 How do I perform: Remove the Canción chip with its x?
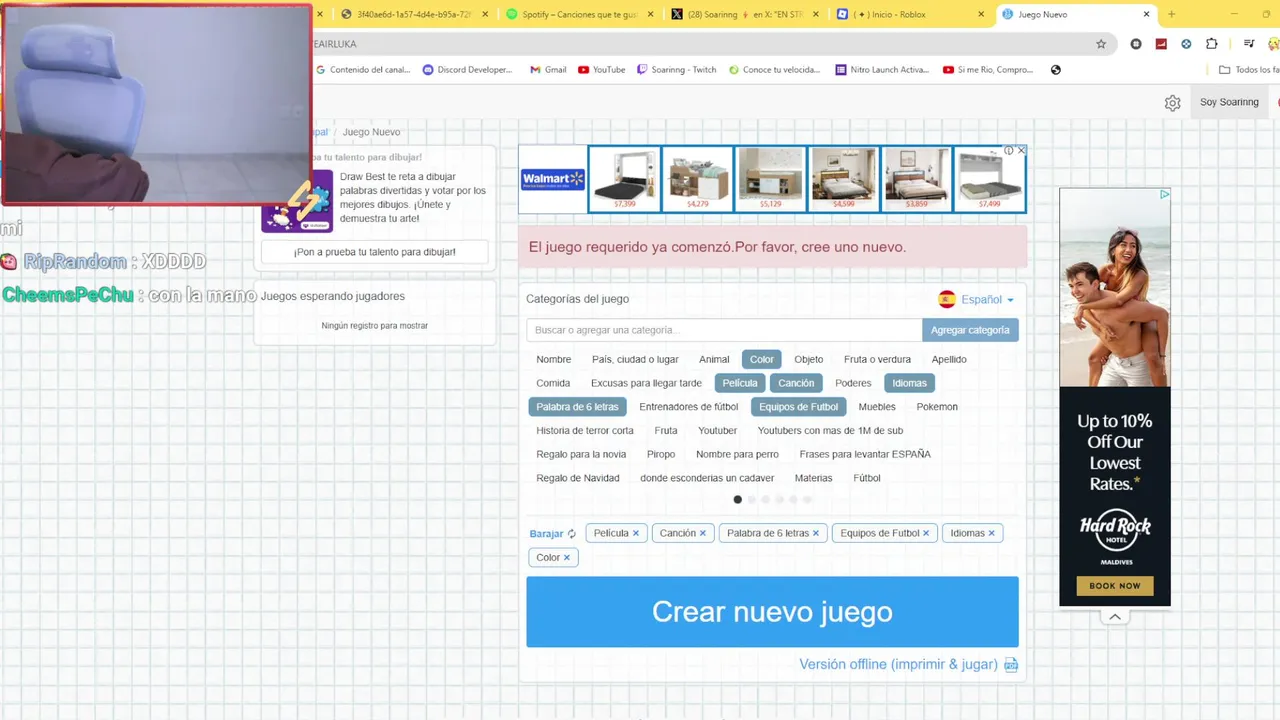point(702,533)
